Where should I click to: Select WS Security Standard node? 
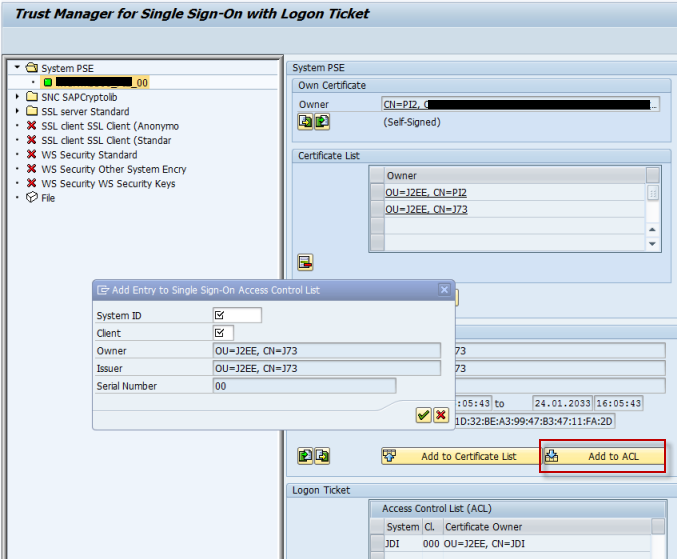pos(89,155)
